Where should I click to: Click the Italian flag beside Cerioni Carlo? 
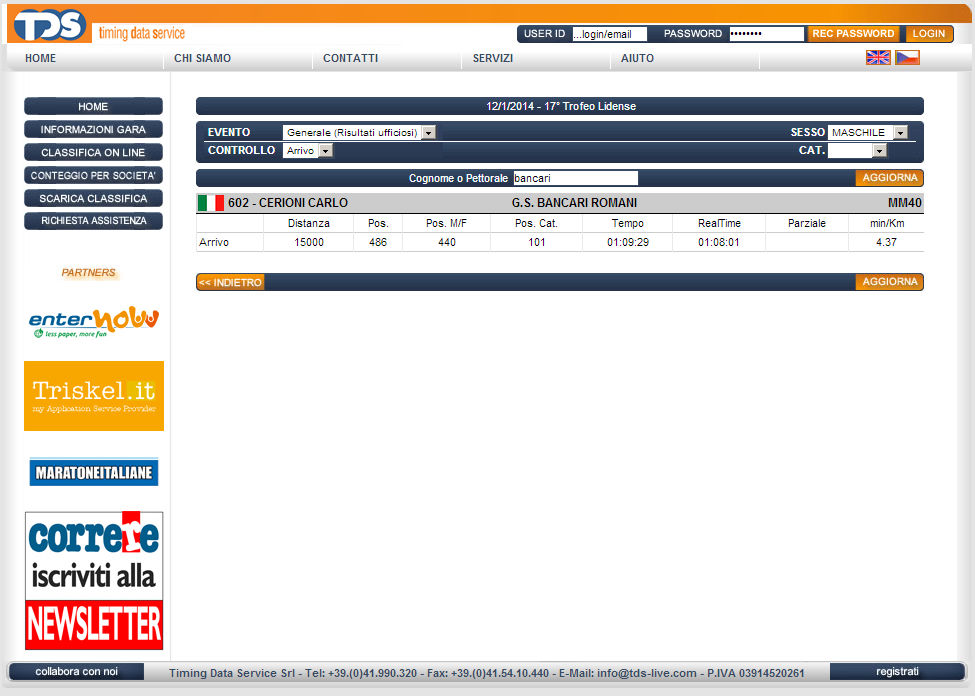pos(210,203)
